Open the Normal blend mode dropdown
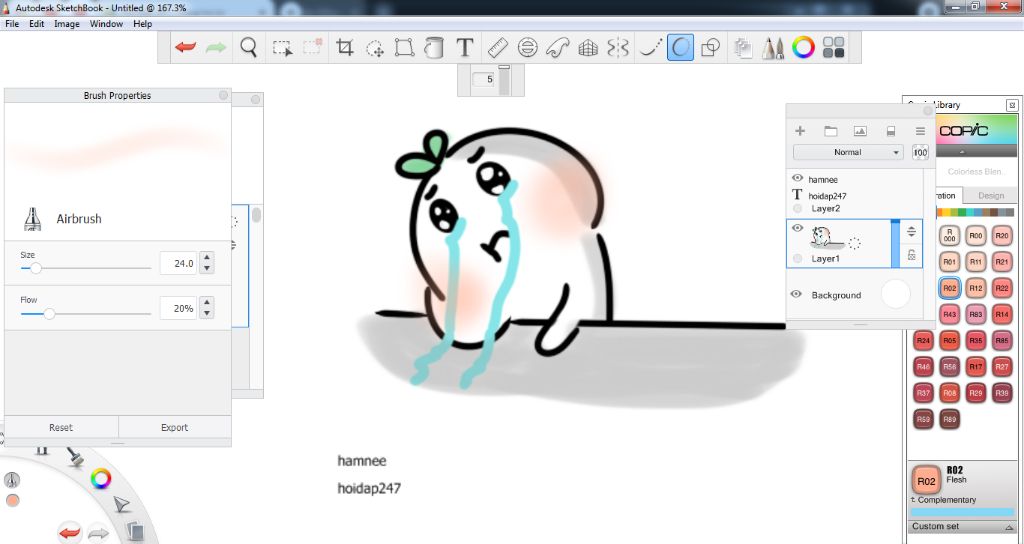 (848, 152)
